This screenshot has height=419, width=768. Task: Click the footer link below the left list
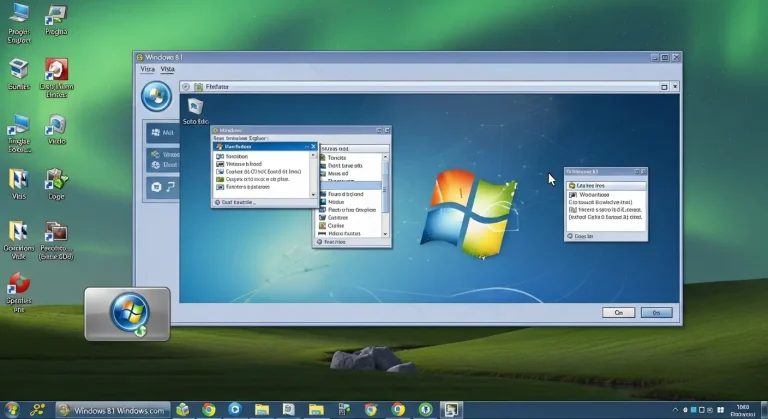click(x=239, y=202)
